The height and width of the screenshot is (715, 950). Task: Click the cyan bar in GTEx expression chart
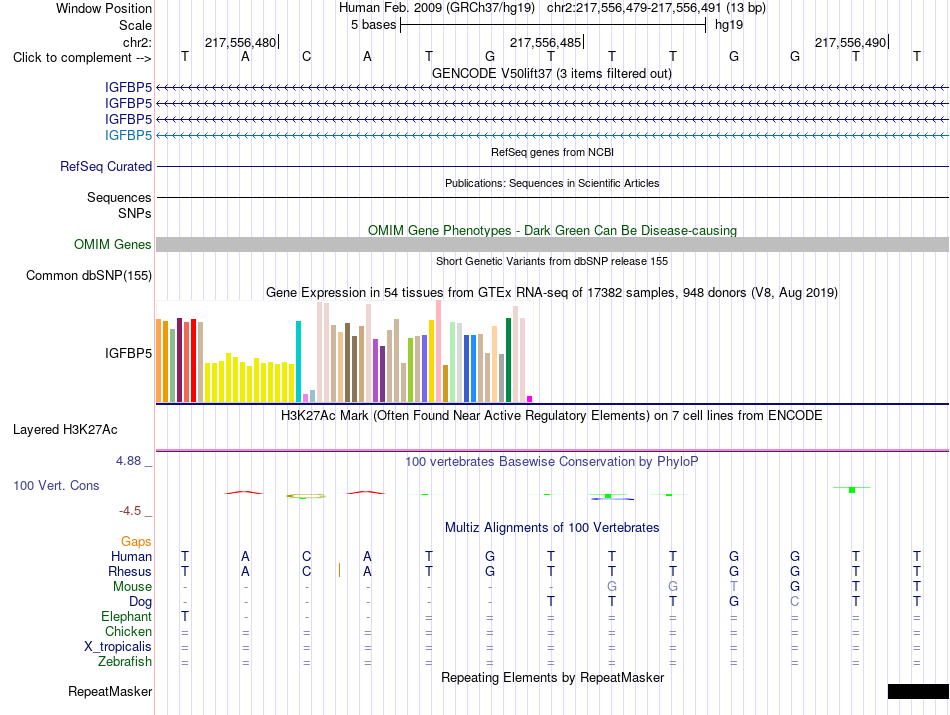pos(299,361)
